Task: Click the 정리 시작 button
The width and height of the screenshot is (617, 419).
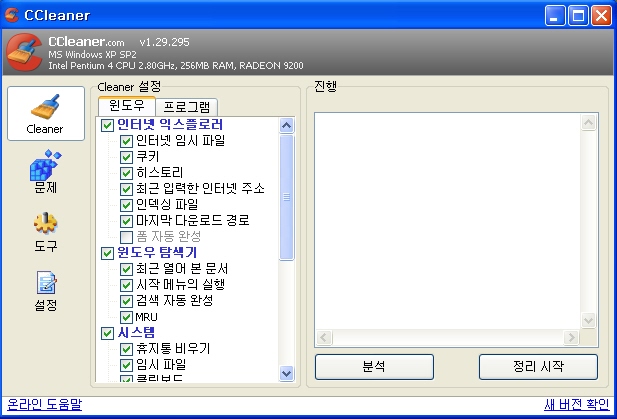Action: coord(538,367)
